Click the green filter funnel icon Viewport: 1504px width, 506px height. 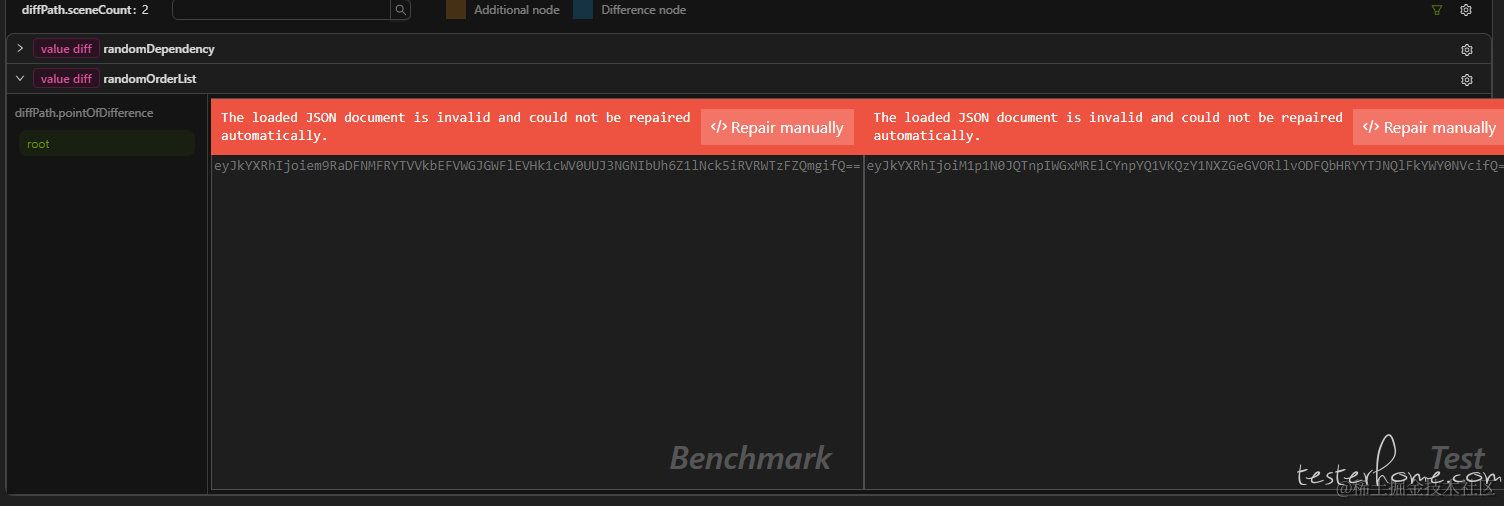point(1437,10)
